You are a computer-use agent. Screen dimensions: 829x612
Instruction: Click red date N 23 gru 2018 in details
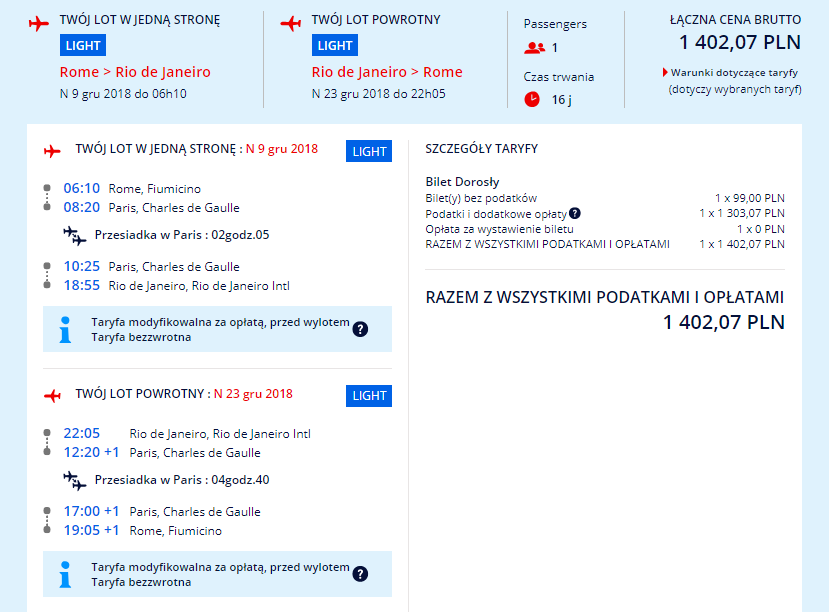click(253, 394)
